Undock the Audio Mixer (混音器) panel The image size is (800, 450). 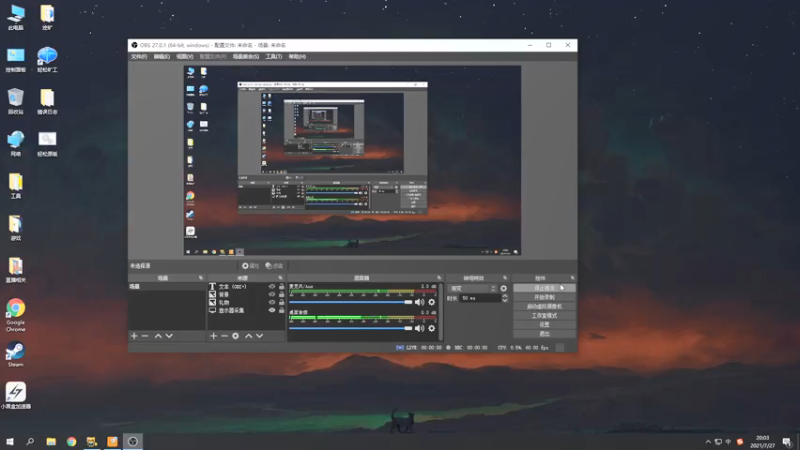click(x=439, y=278)
